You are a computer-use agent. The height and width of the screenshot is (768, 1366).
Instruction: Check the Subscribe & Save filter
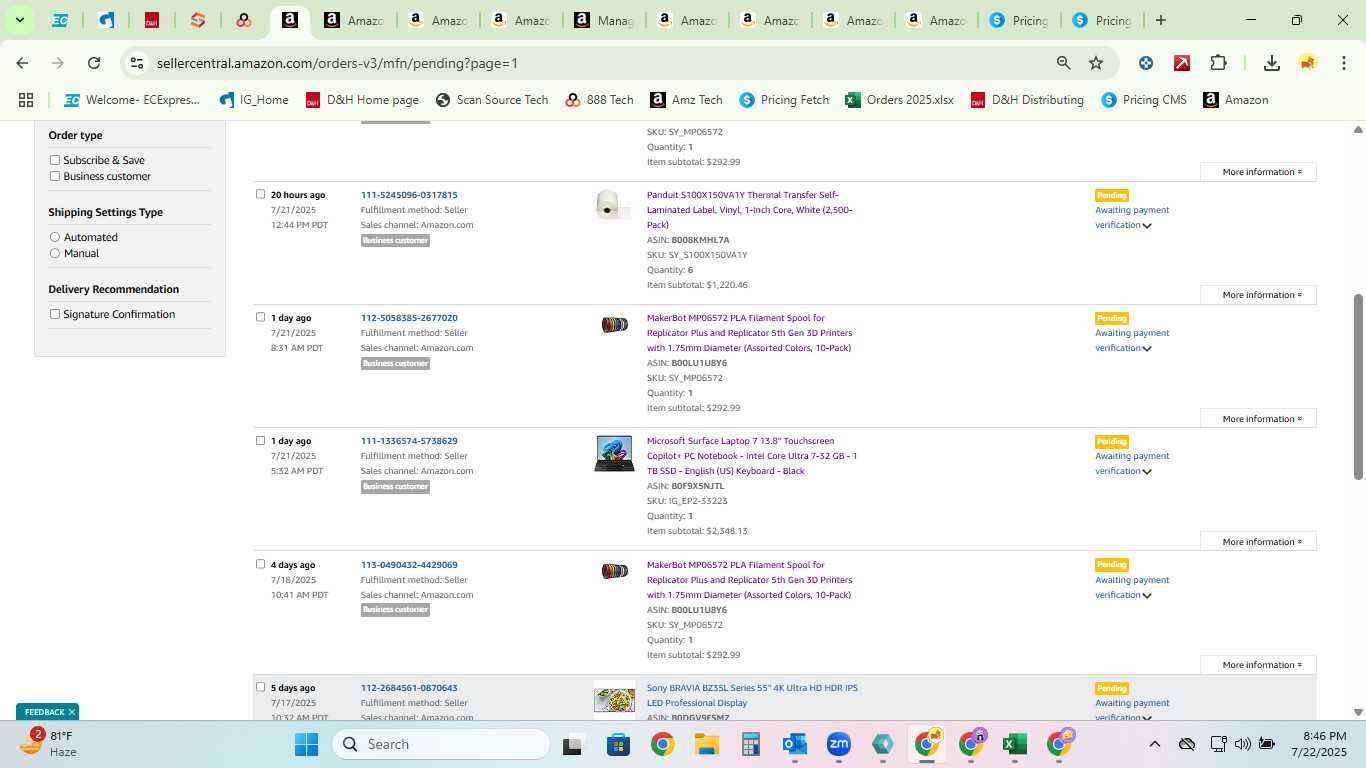click(x=55, y=160)
